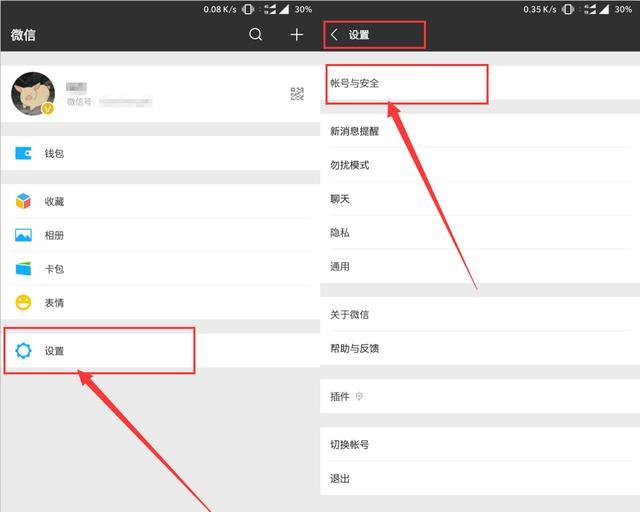Open 勿扰模式 settings
The height and width of the screenshot is (512, 640).
[x=480, y=165]
